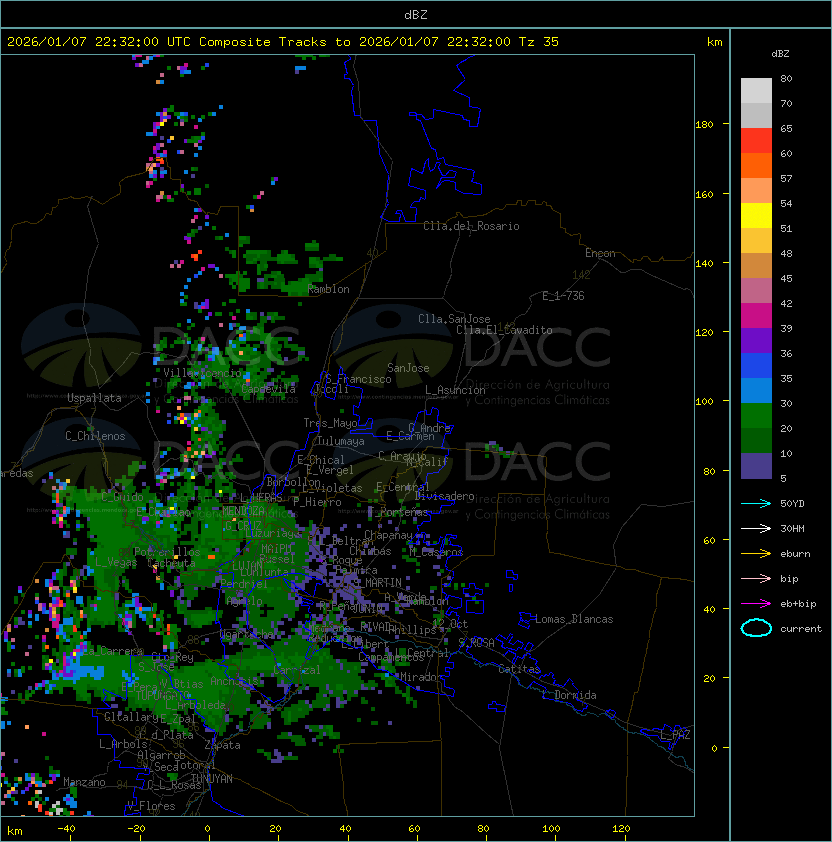Click the 80 dBZ scale label
Image resolution: width=832 pixels, height=842 pixels.
[x=786, y=78]
